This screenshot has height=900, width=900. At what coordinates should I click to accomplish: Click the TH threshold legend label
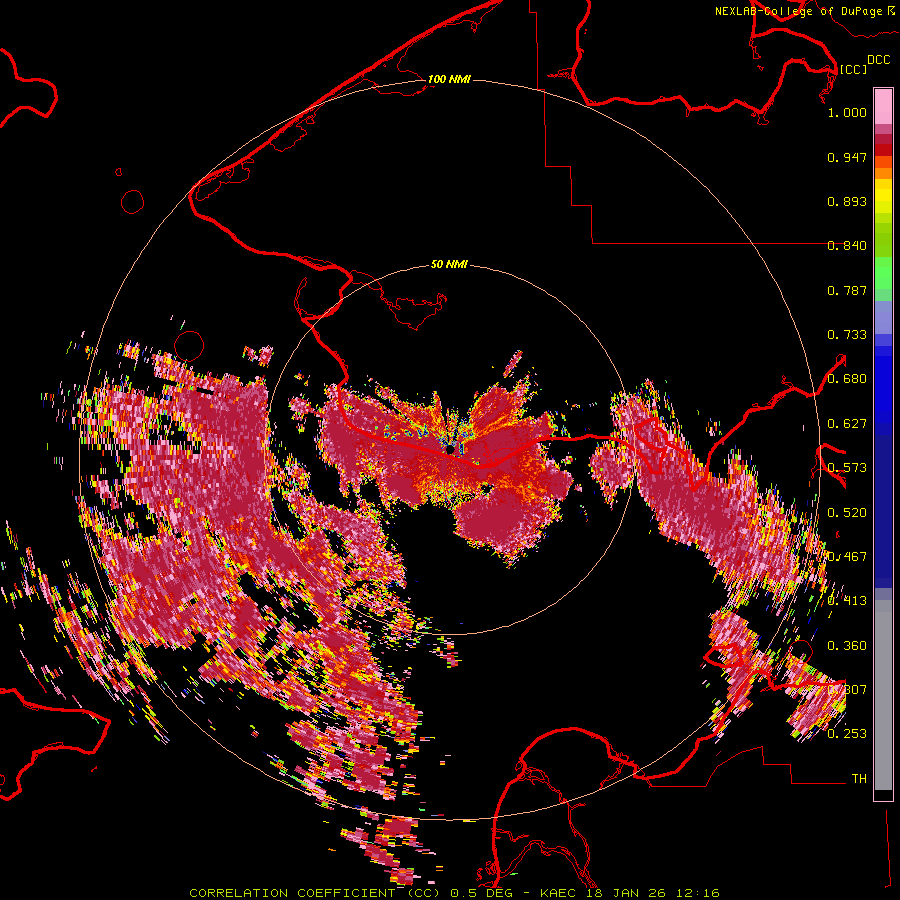tap(859, 779)
